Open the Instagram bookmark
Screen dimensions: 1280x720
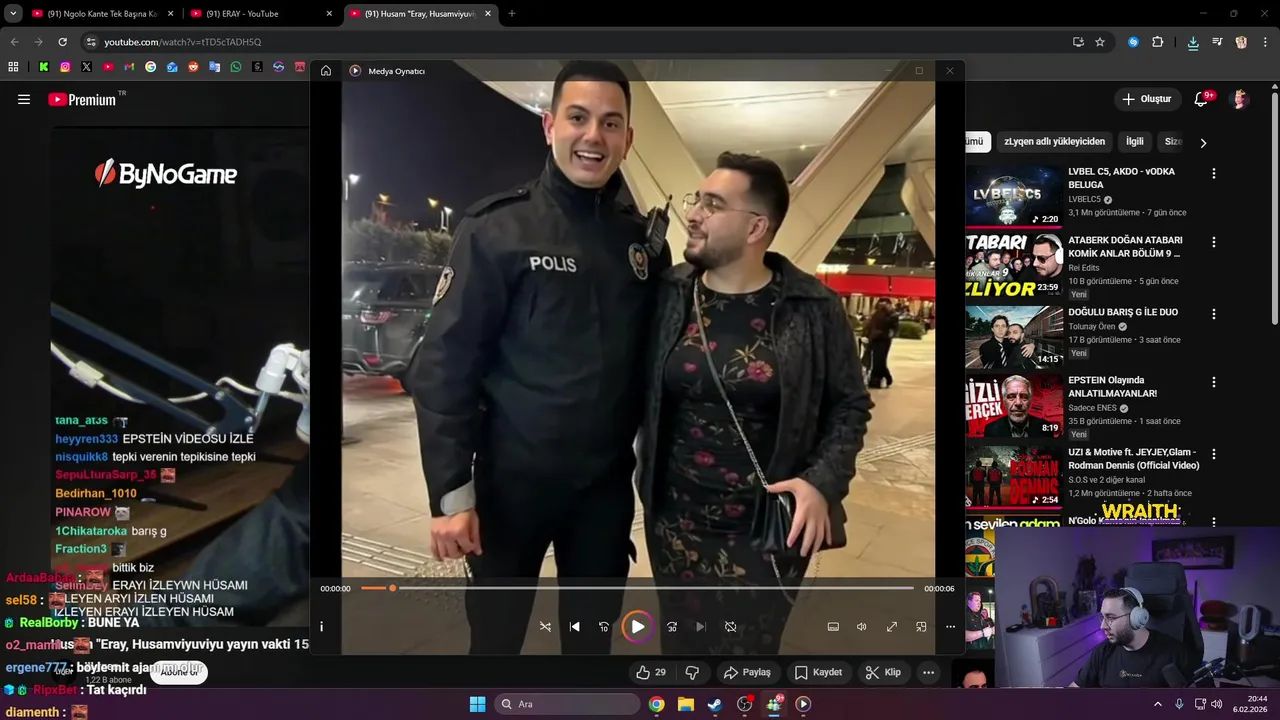65,67
